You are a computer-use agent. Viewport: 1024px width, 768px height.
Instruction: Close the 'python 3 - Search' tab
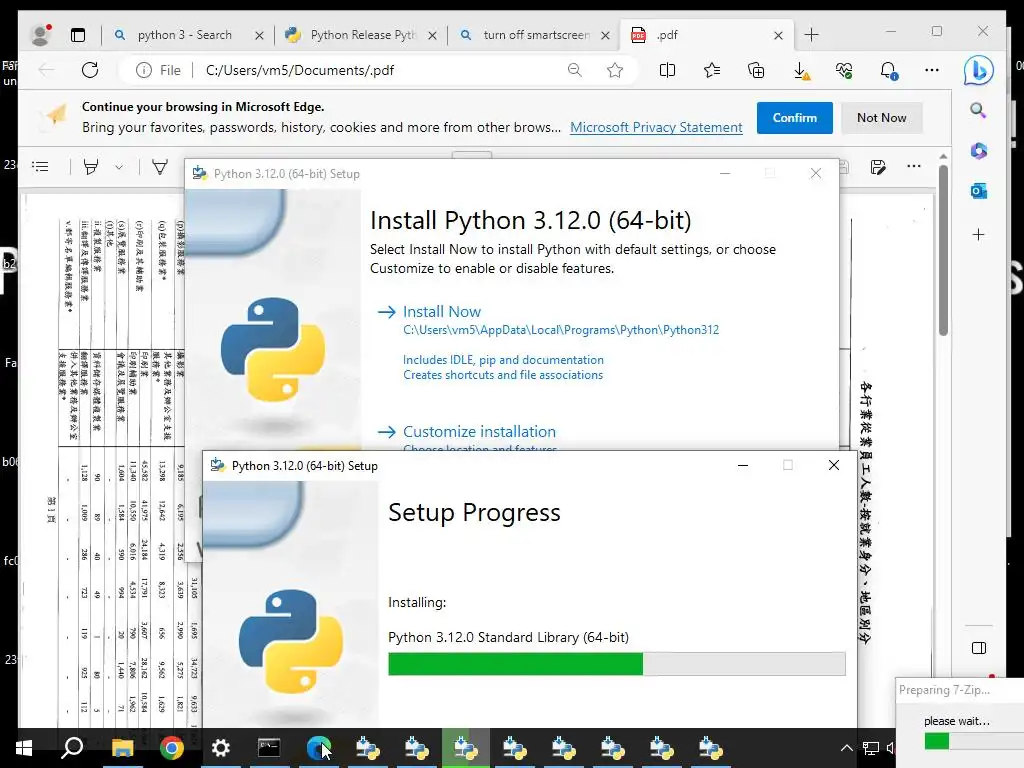point(259,35)
